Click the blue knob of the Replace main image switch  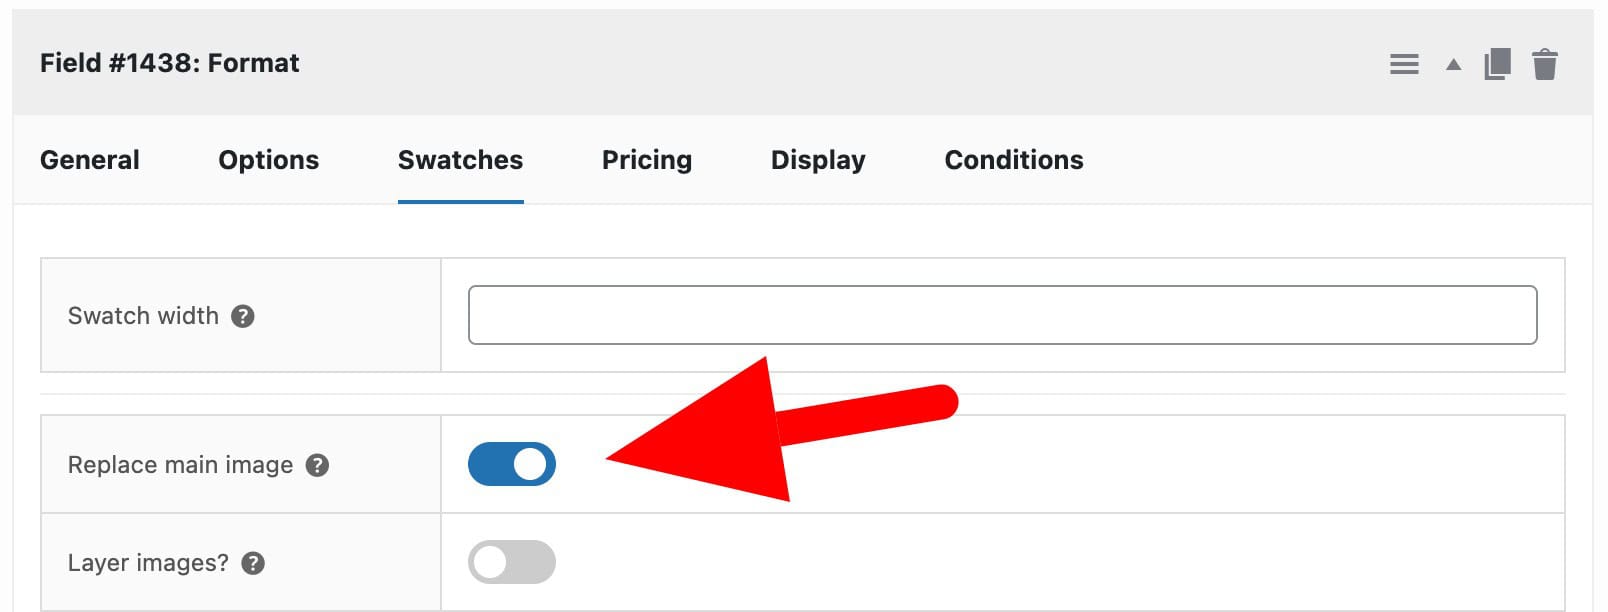(529, 464)
